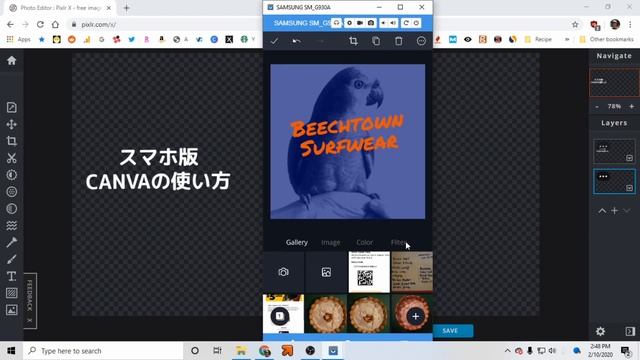Select the Draw brush tool
The width and height of the screenshot is (640, 360).
(11, 259)
